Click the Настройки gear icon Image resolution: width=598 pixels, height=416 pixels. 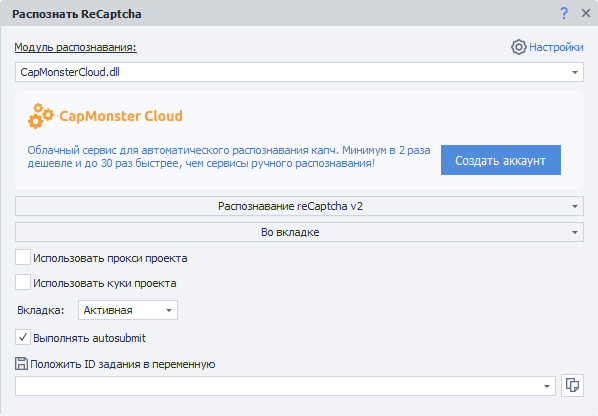coord(518,47)
